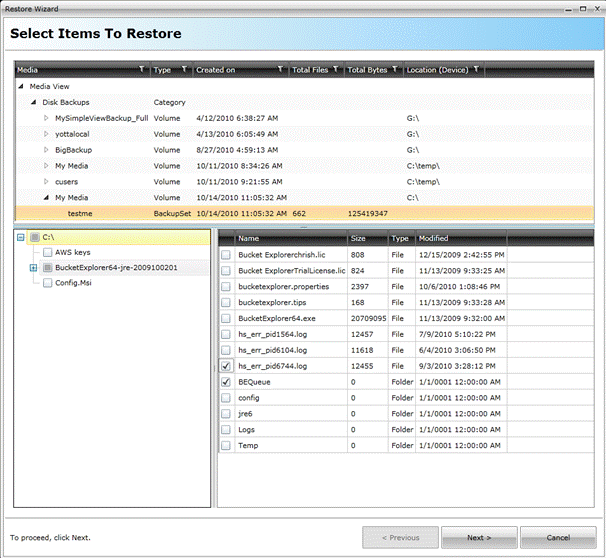The height and width of the screenshot is (558, 606).
Task: Click the 8/27/2010 4:59:13 AM date
Action: click(237, 150)
